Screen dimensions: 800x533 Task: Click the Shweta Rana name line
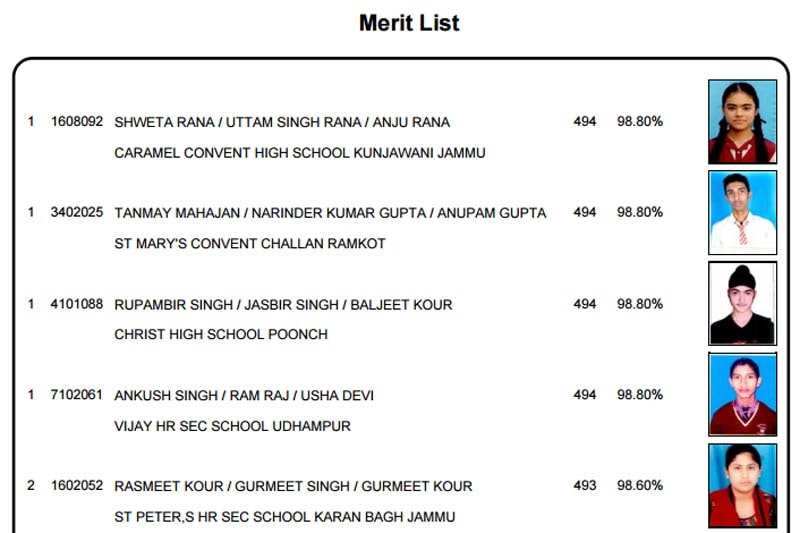(x=282, y=122)
